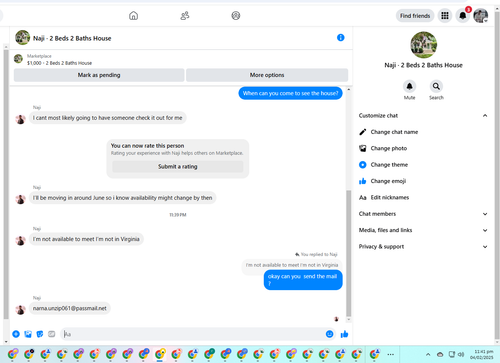The height and width of the screenshot is (363, 500).
Task: Click the Search magnifier in the right panel
Action: point(436,87)
